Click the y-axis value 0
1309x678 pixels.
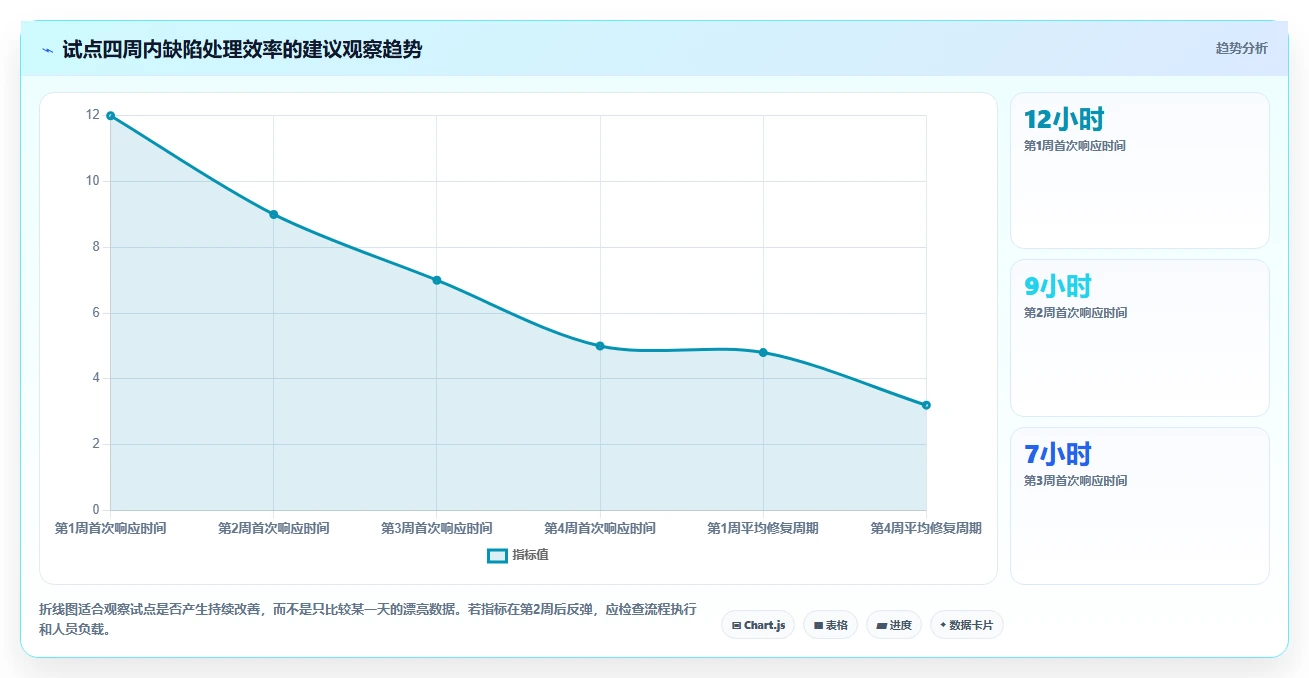[96, 510]
